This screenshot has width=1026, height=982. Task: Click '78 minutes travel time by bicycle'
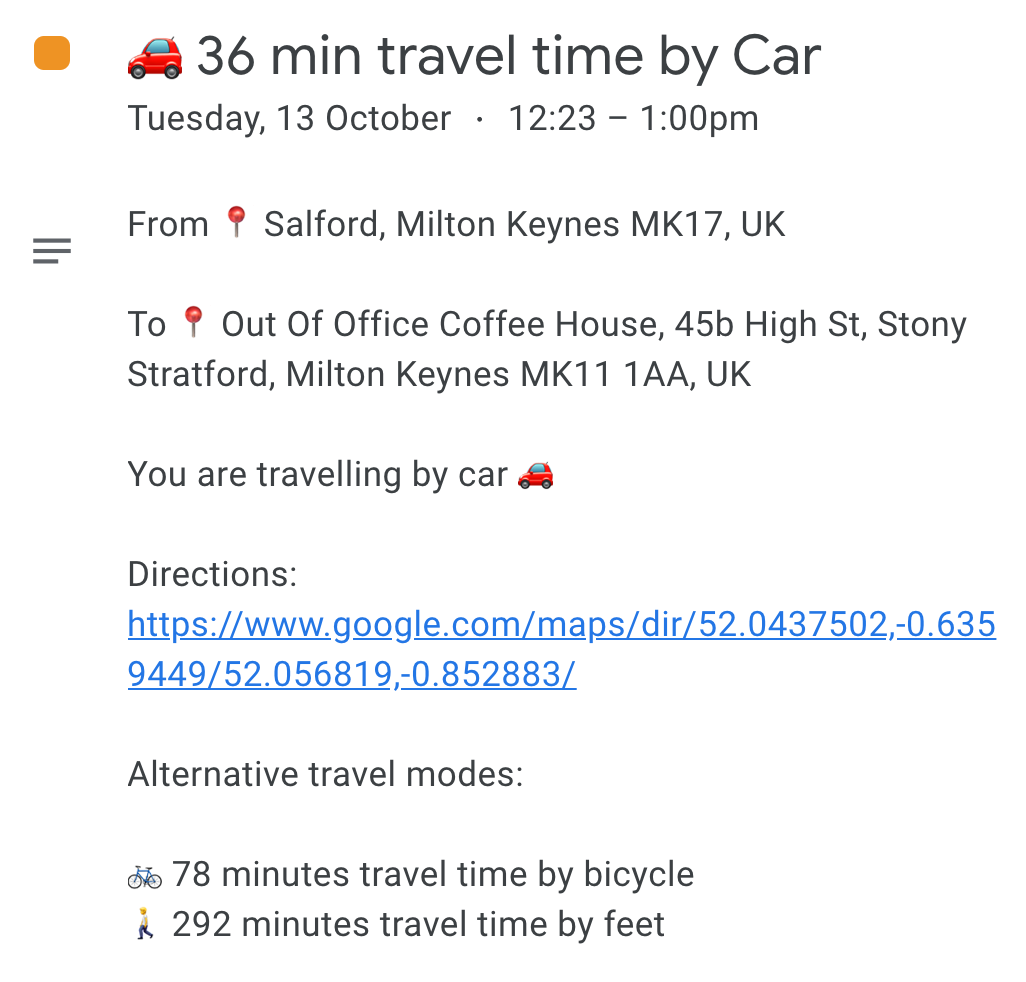click(433, 875)
